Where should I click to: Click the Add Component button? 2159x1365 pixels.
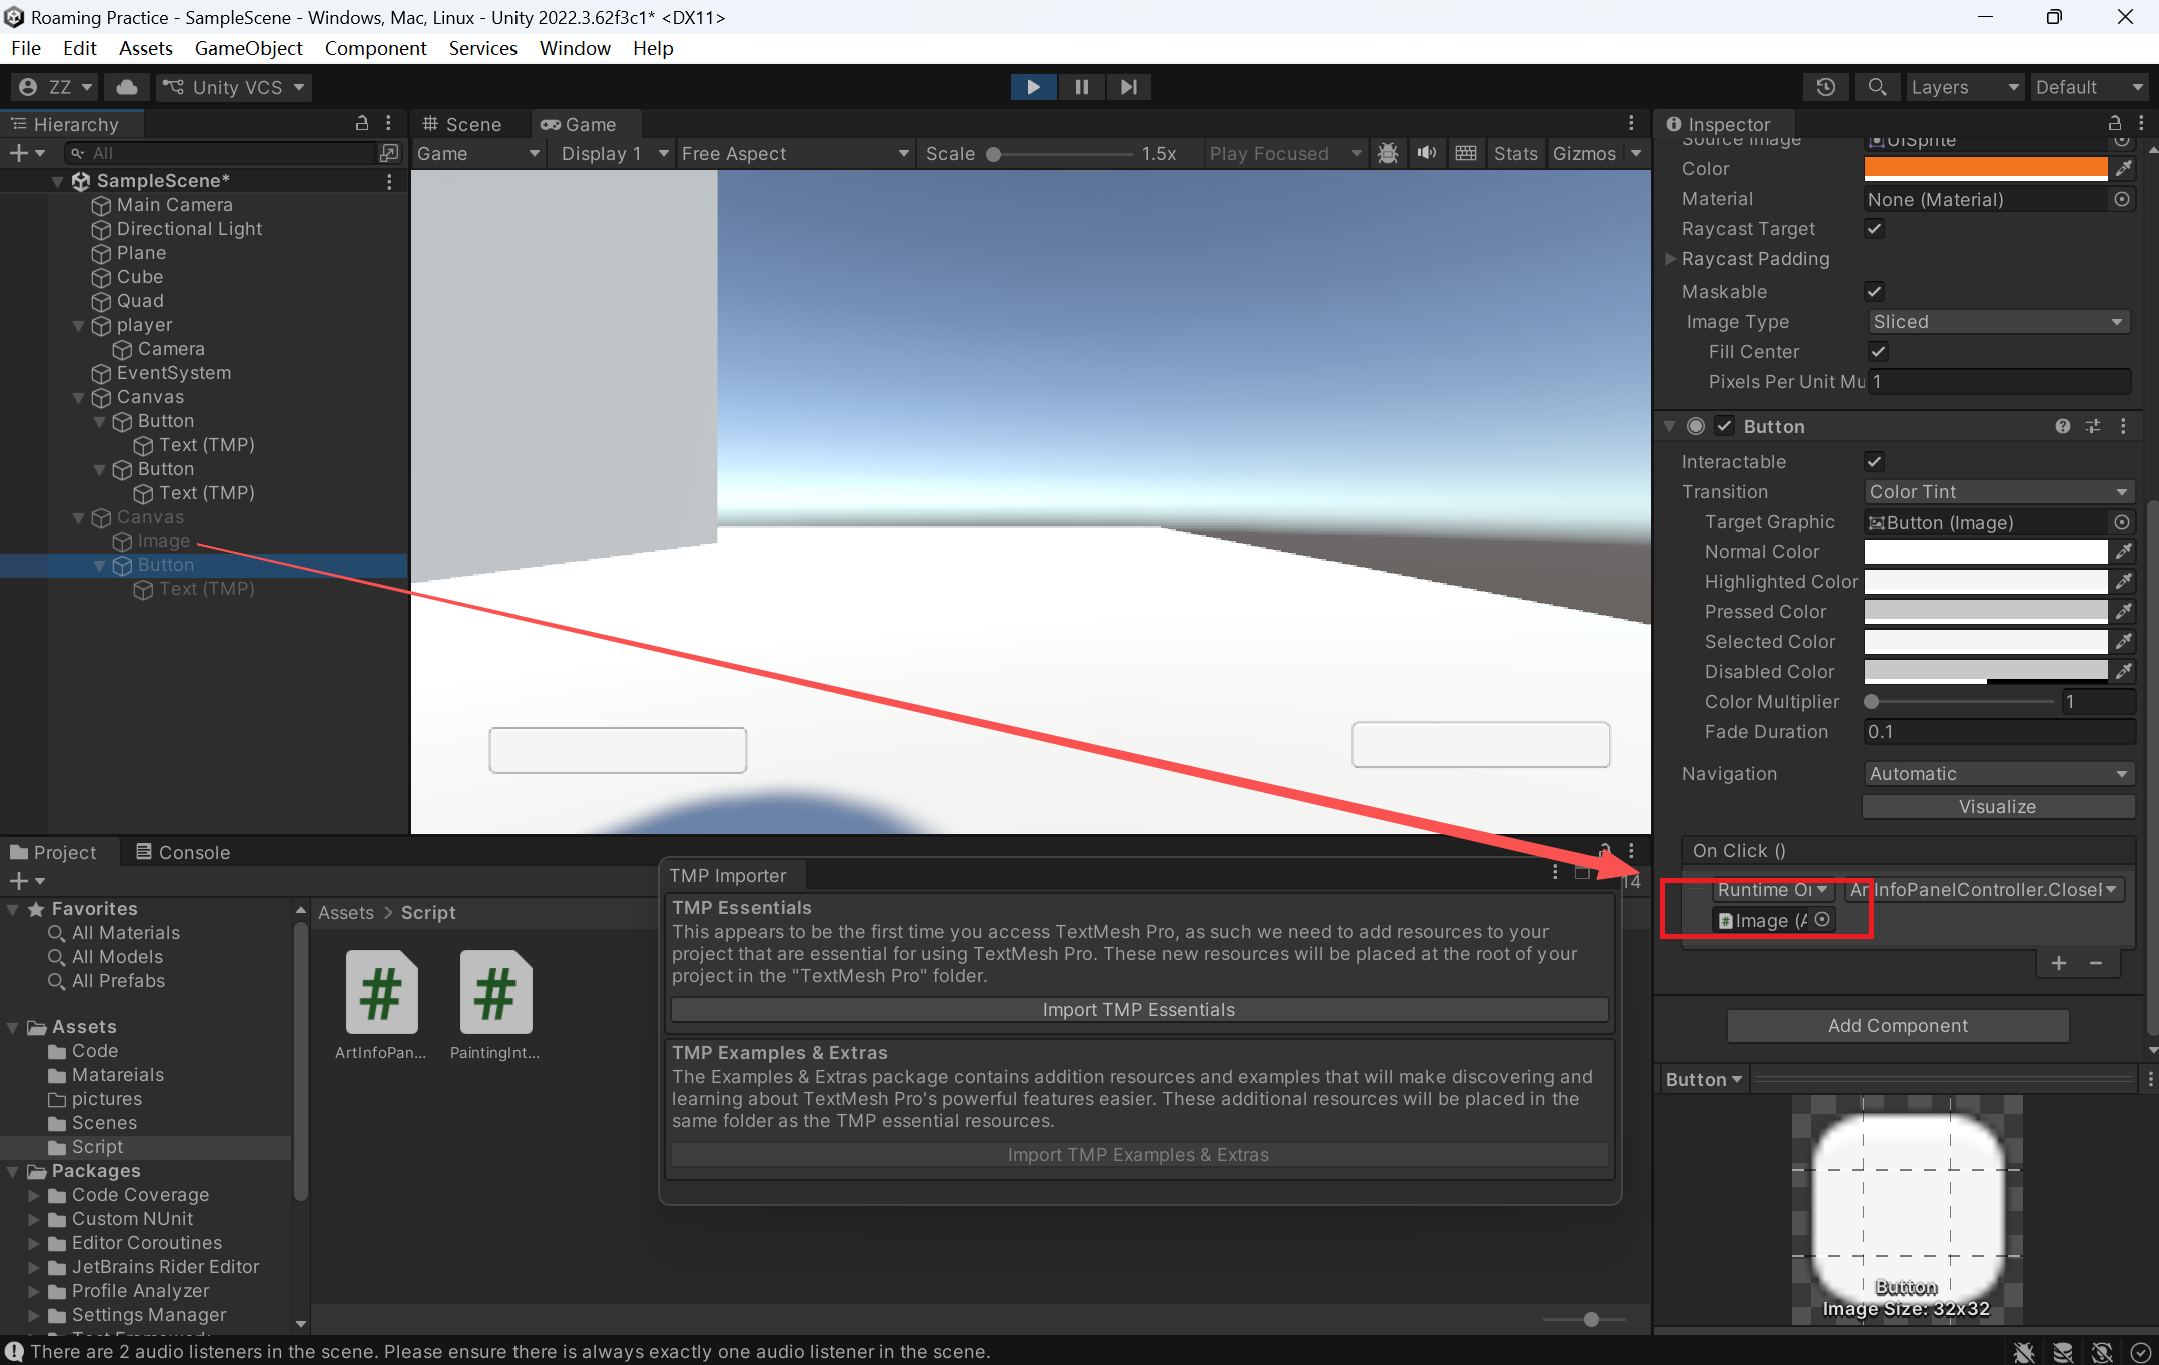pyautogui.click(x=1897, y=1026)
